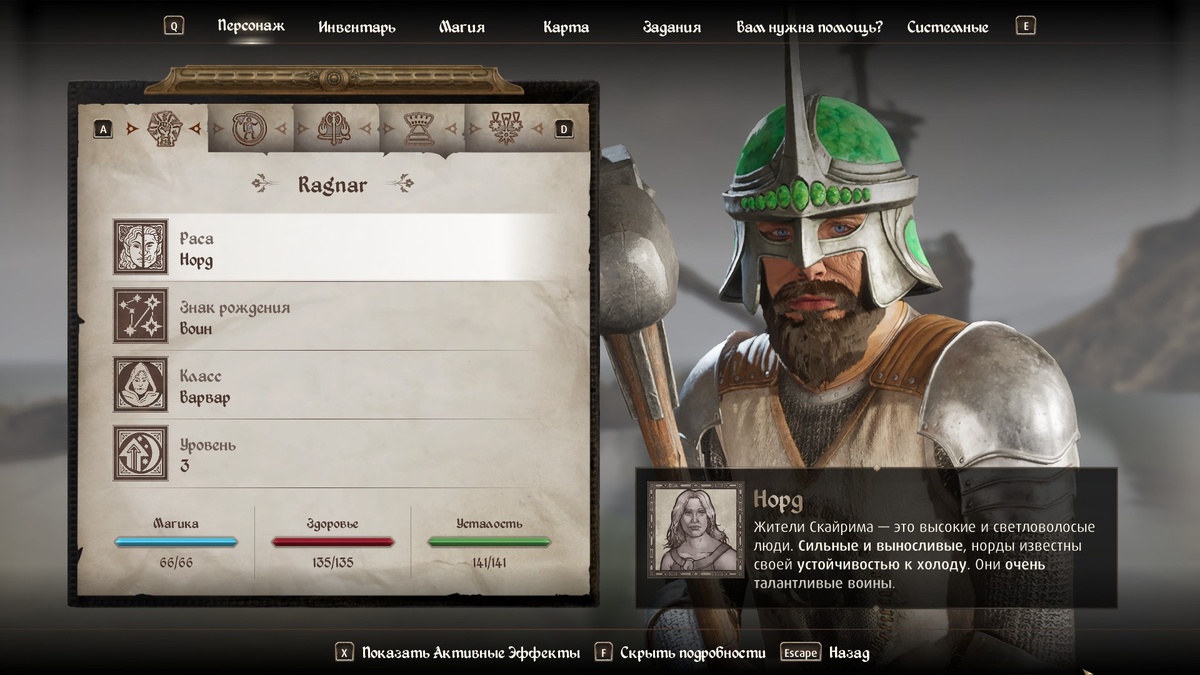Open the Магия menu tab

462,27
